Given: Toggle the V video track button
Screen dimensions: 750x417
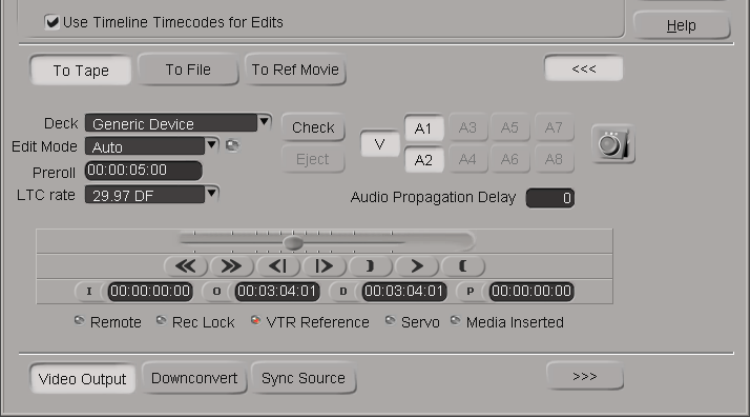Looking at the screenshot, I should (x=380, y=144).
